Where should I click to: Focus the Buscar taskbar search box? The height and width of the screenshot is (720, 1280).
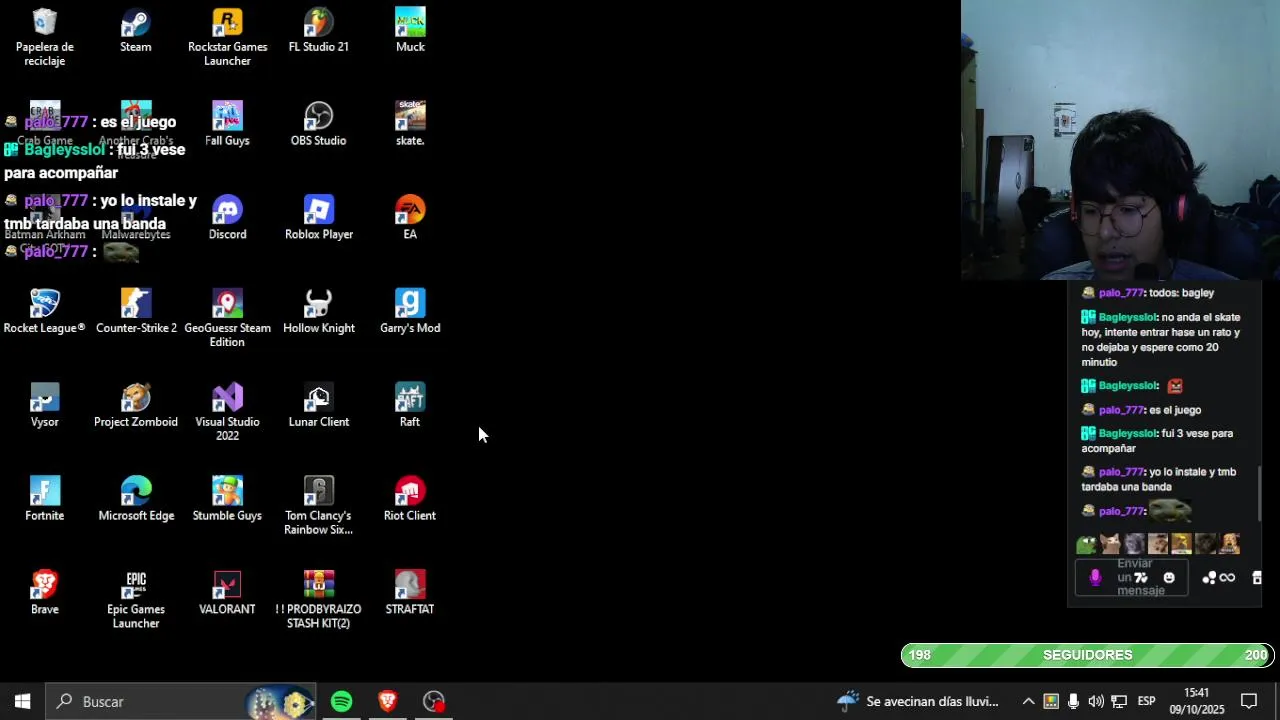coord(181,702)
